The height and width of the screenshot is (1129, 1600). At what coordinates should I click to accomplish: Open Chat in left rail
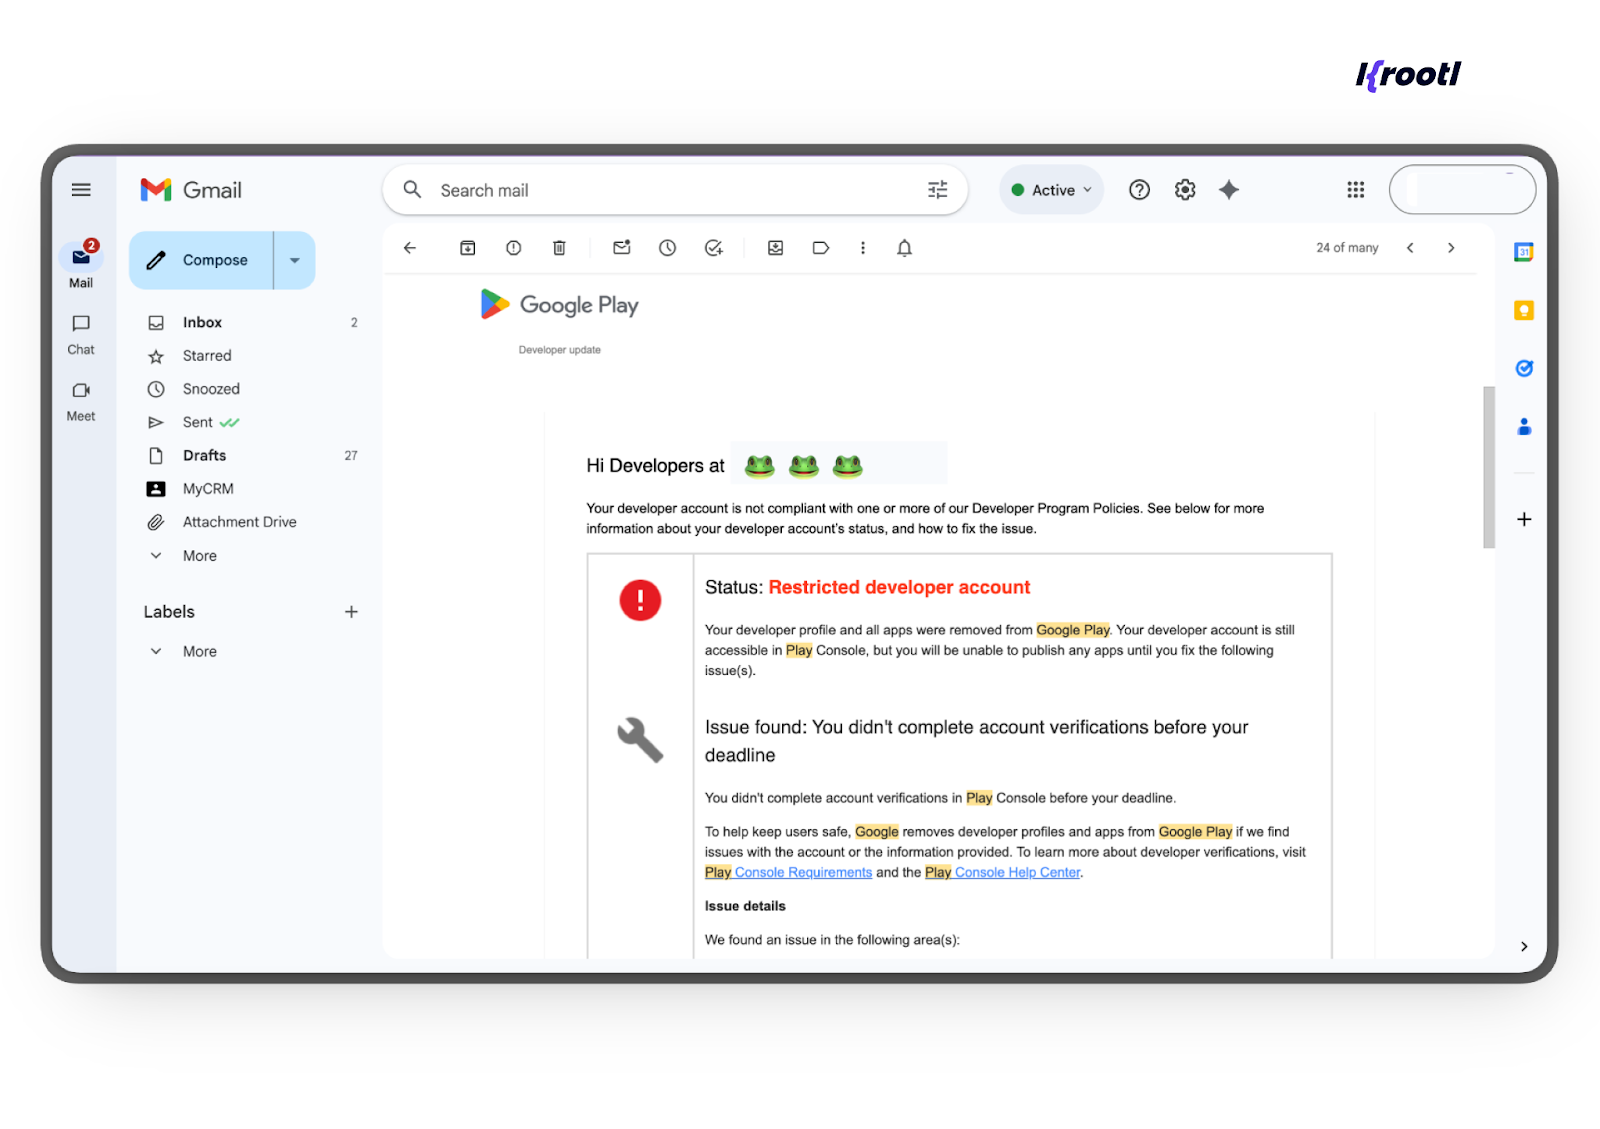click(81, 334)
